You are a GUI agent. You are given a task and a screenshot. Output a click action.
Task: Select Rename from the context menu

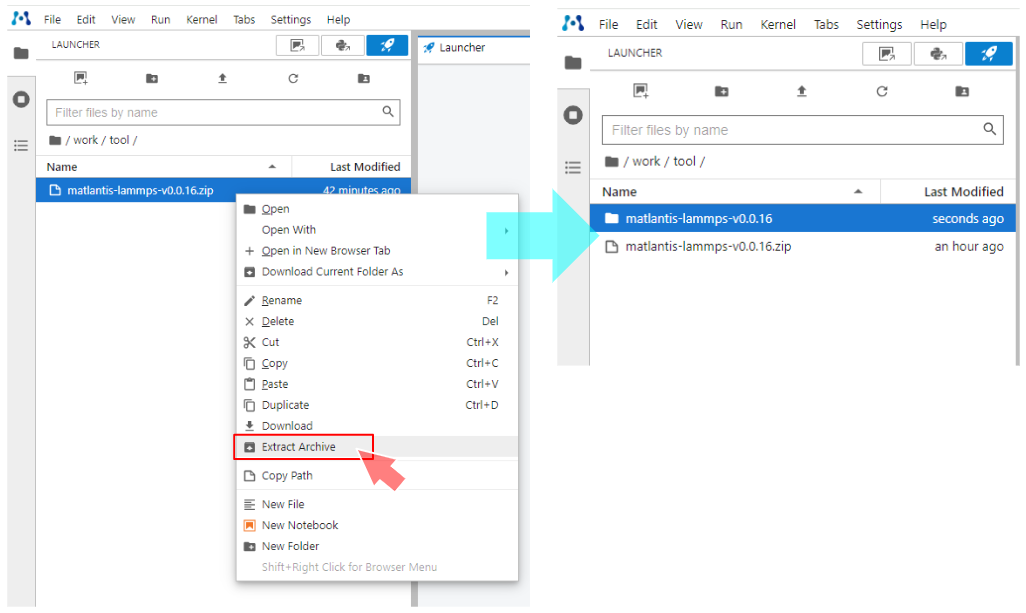(x=281, y=300)
